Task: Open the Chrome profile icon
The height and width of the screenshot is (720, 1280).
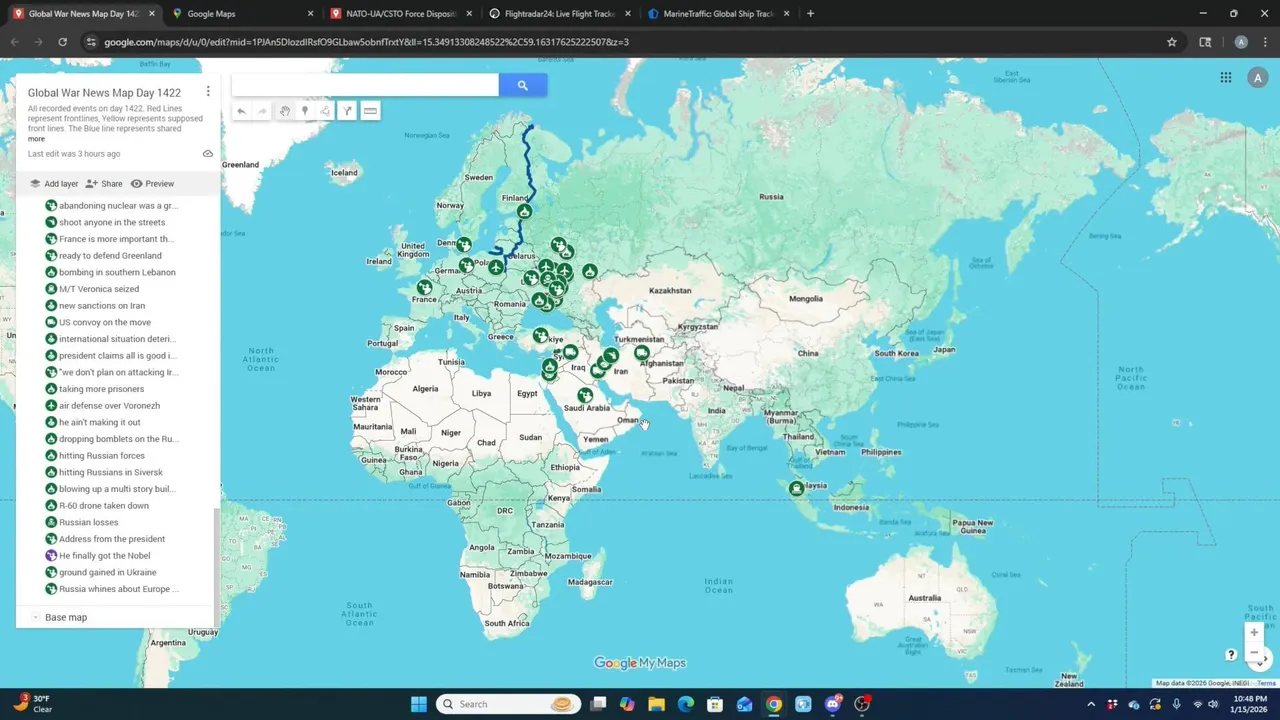Action: (1241, 42)
